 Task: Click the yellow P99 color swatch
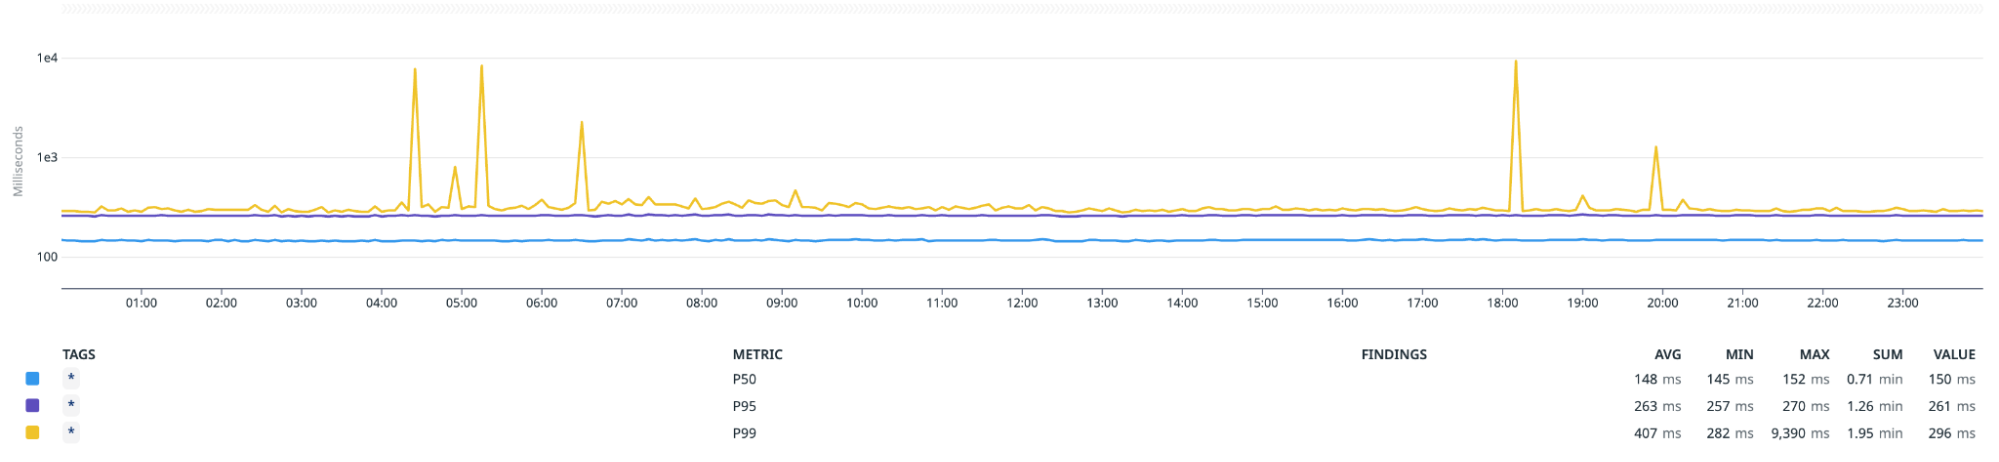[32, 433]
